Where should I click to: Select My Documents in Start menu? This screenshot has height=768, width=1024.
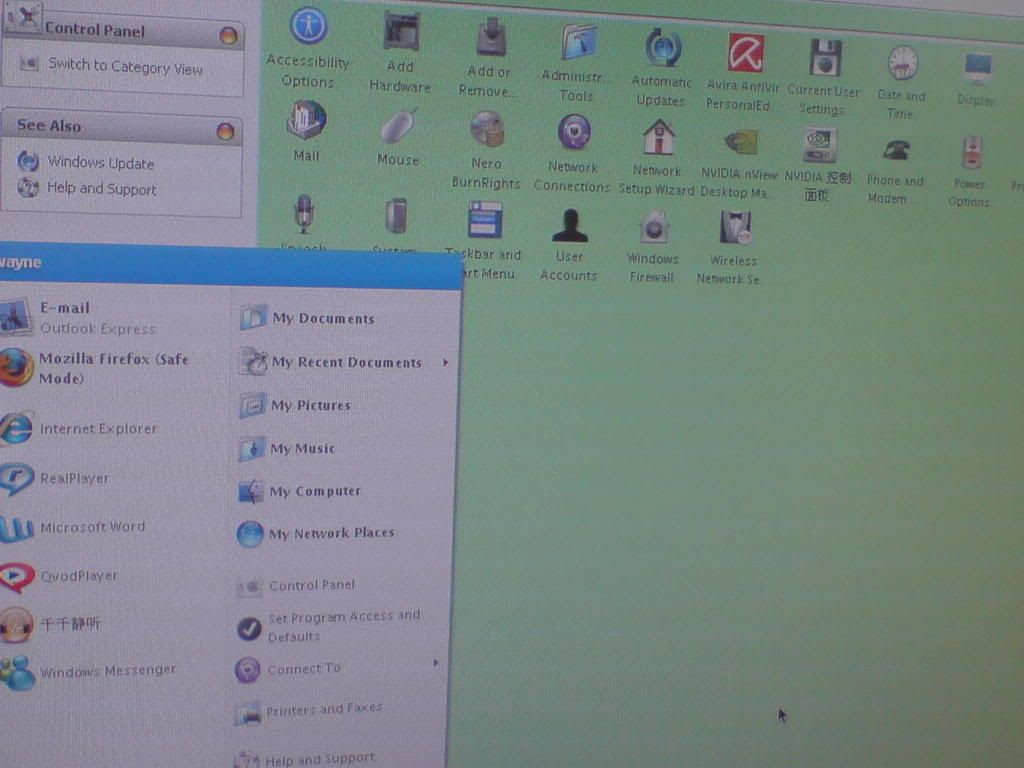(x=322, y=319)
